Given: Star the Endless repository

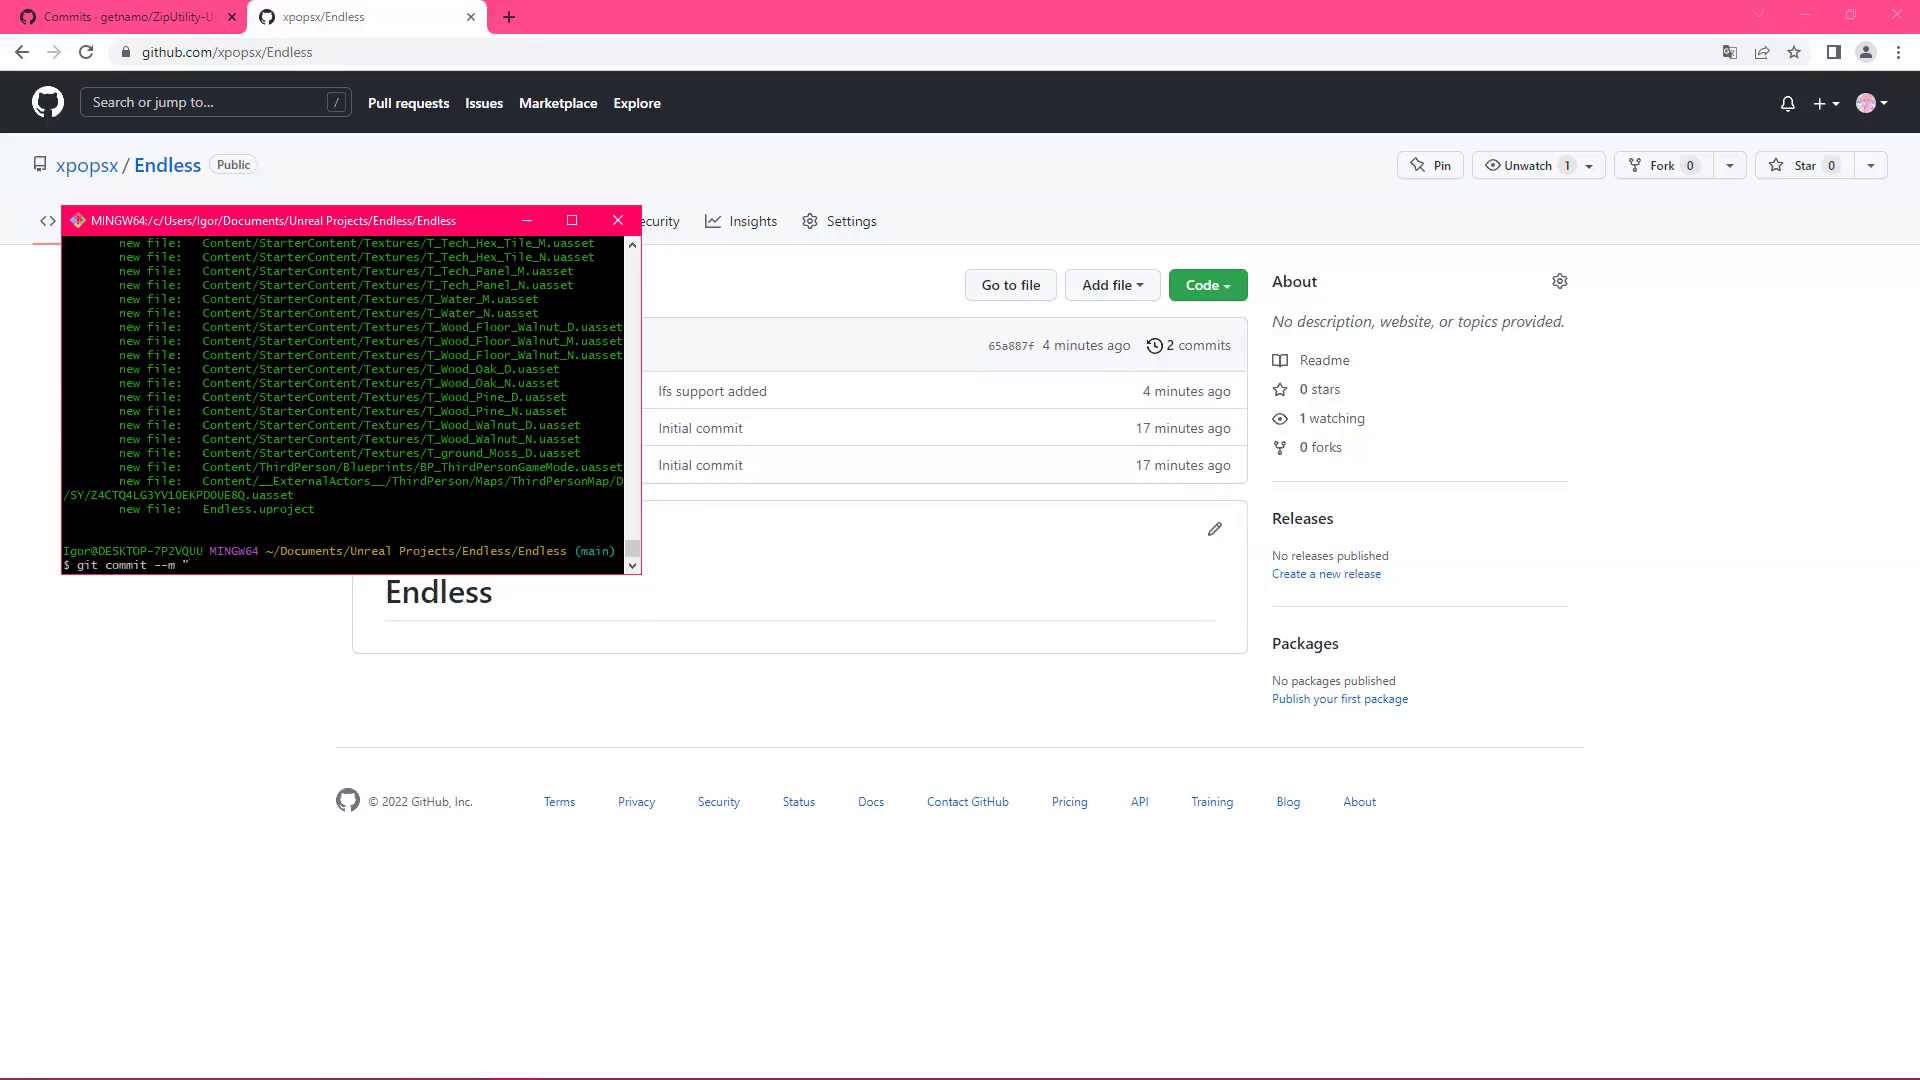Looking at the screenshot, I should pos(1804,166).
